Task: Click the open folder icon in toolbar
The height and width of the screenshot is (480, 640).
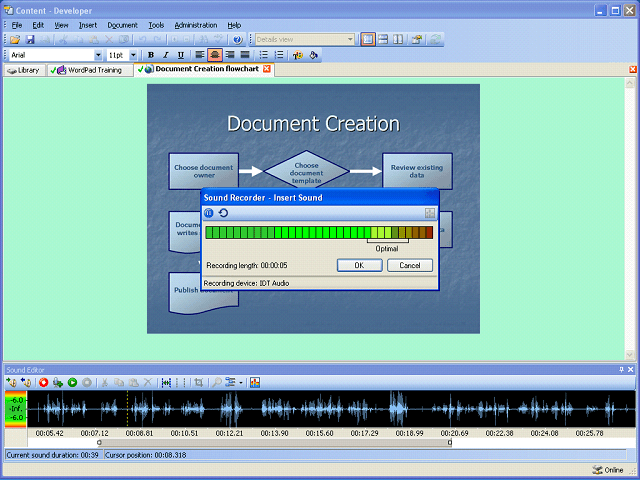Action: click(15, 39)
